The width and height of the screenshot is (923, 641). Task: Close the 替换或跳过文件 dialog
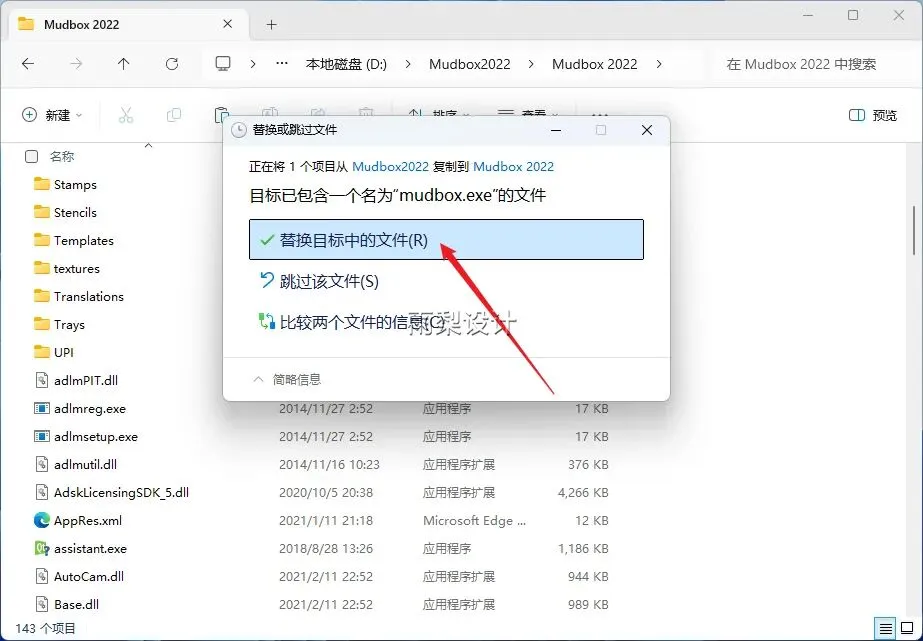tap(647, 130)
